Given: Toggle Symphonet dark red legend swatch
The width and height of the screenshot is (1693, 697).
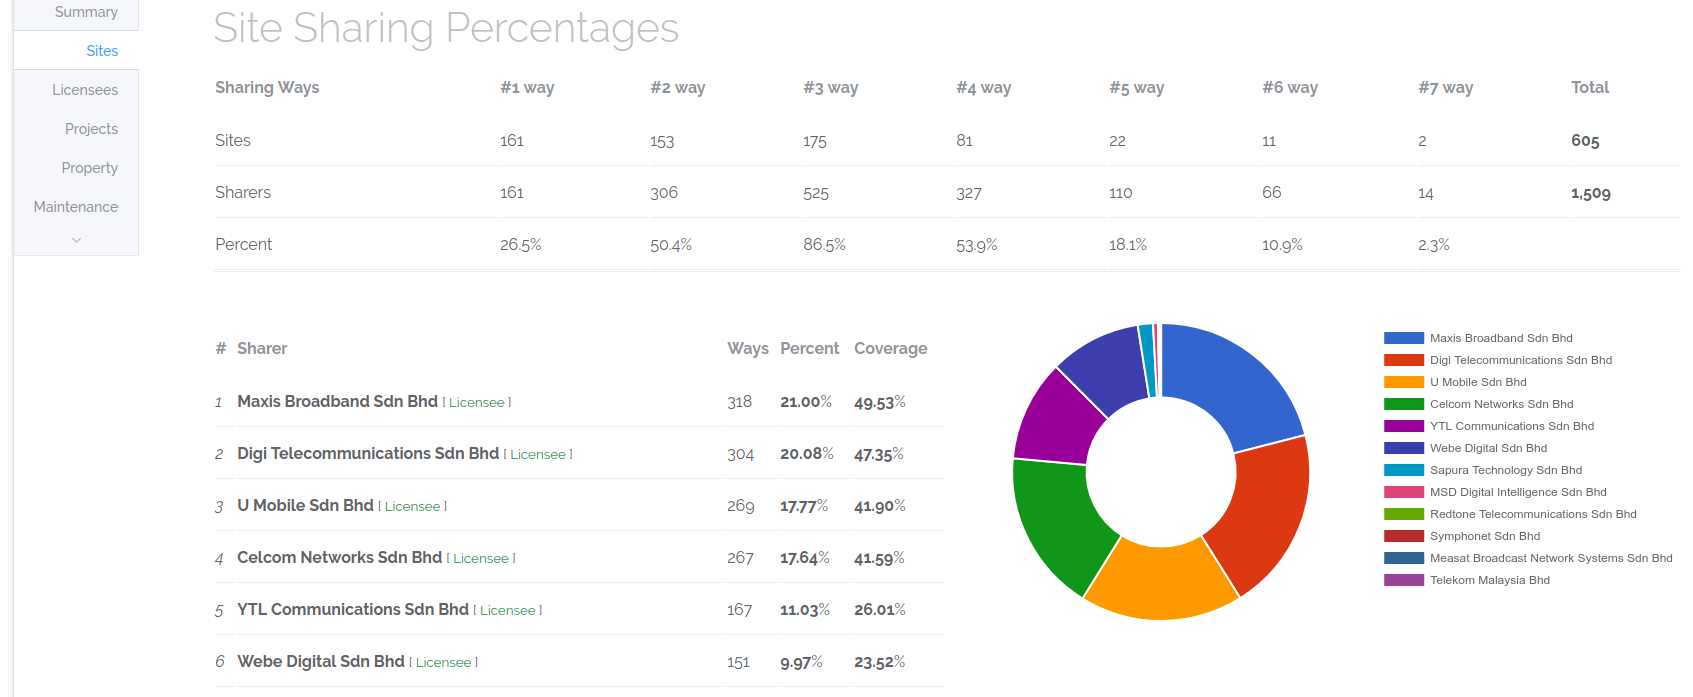Looking at the screenshot, I should tap(1404, 536).
